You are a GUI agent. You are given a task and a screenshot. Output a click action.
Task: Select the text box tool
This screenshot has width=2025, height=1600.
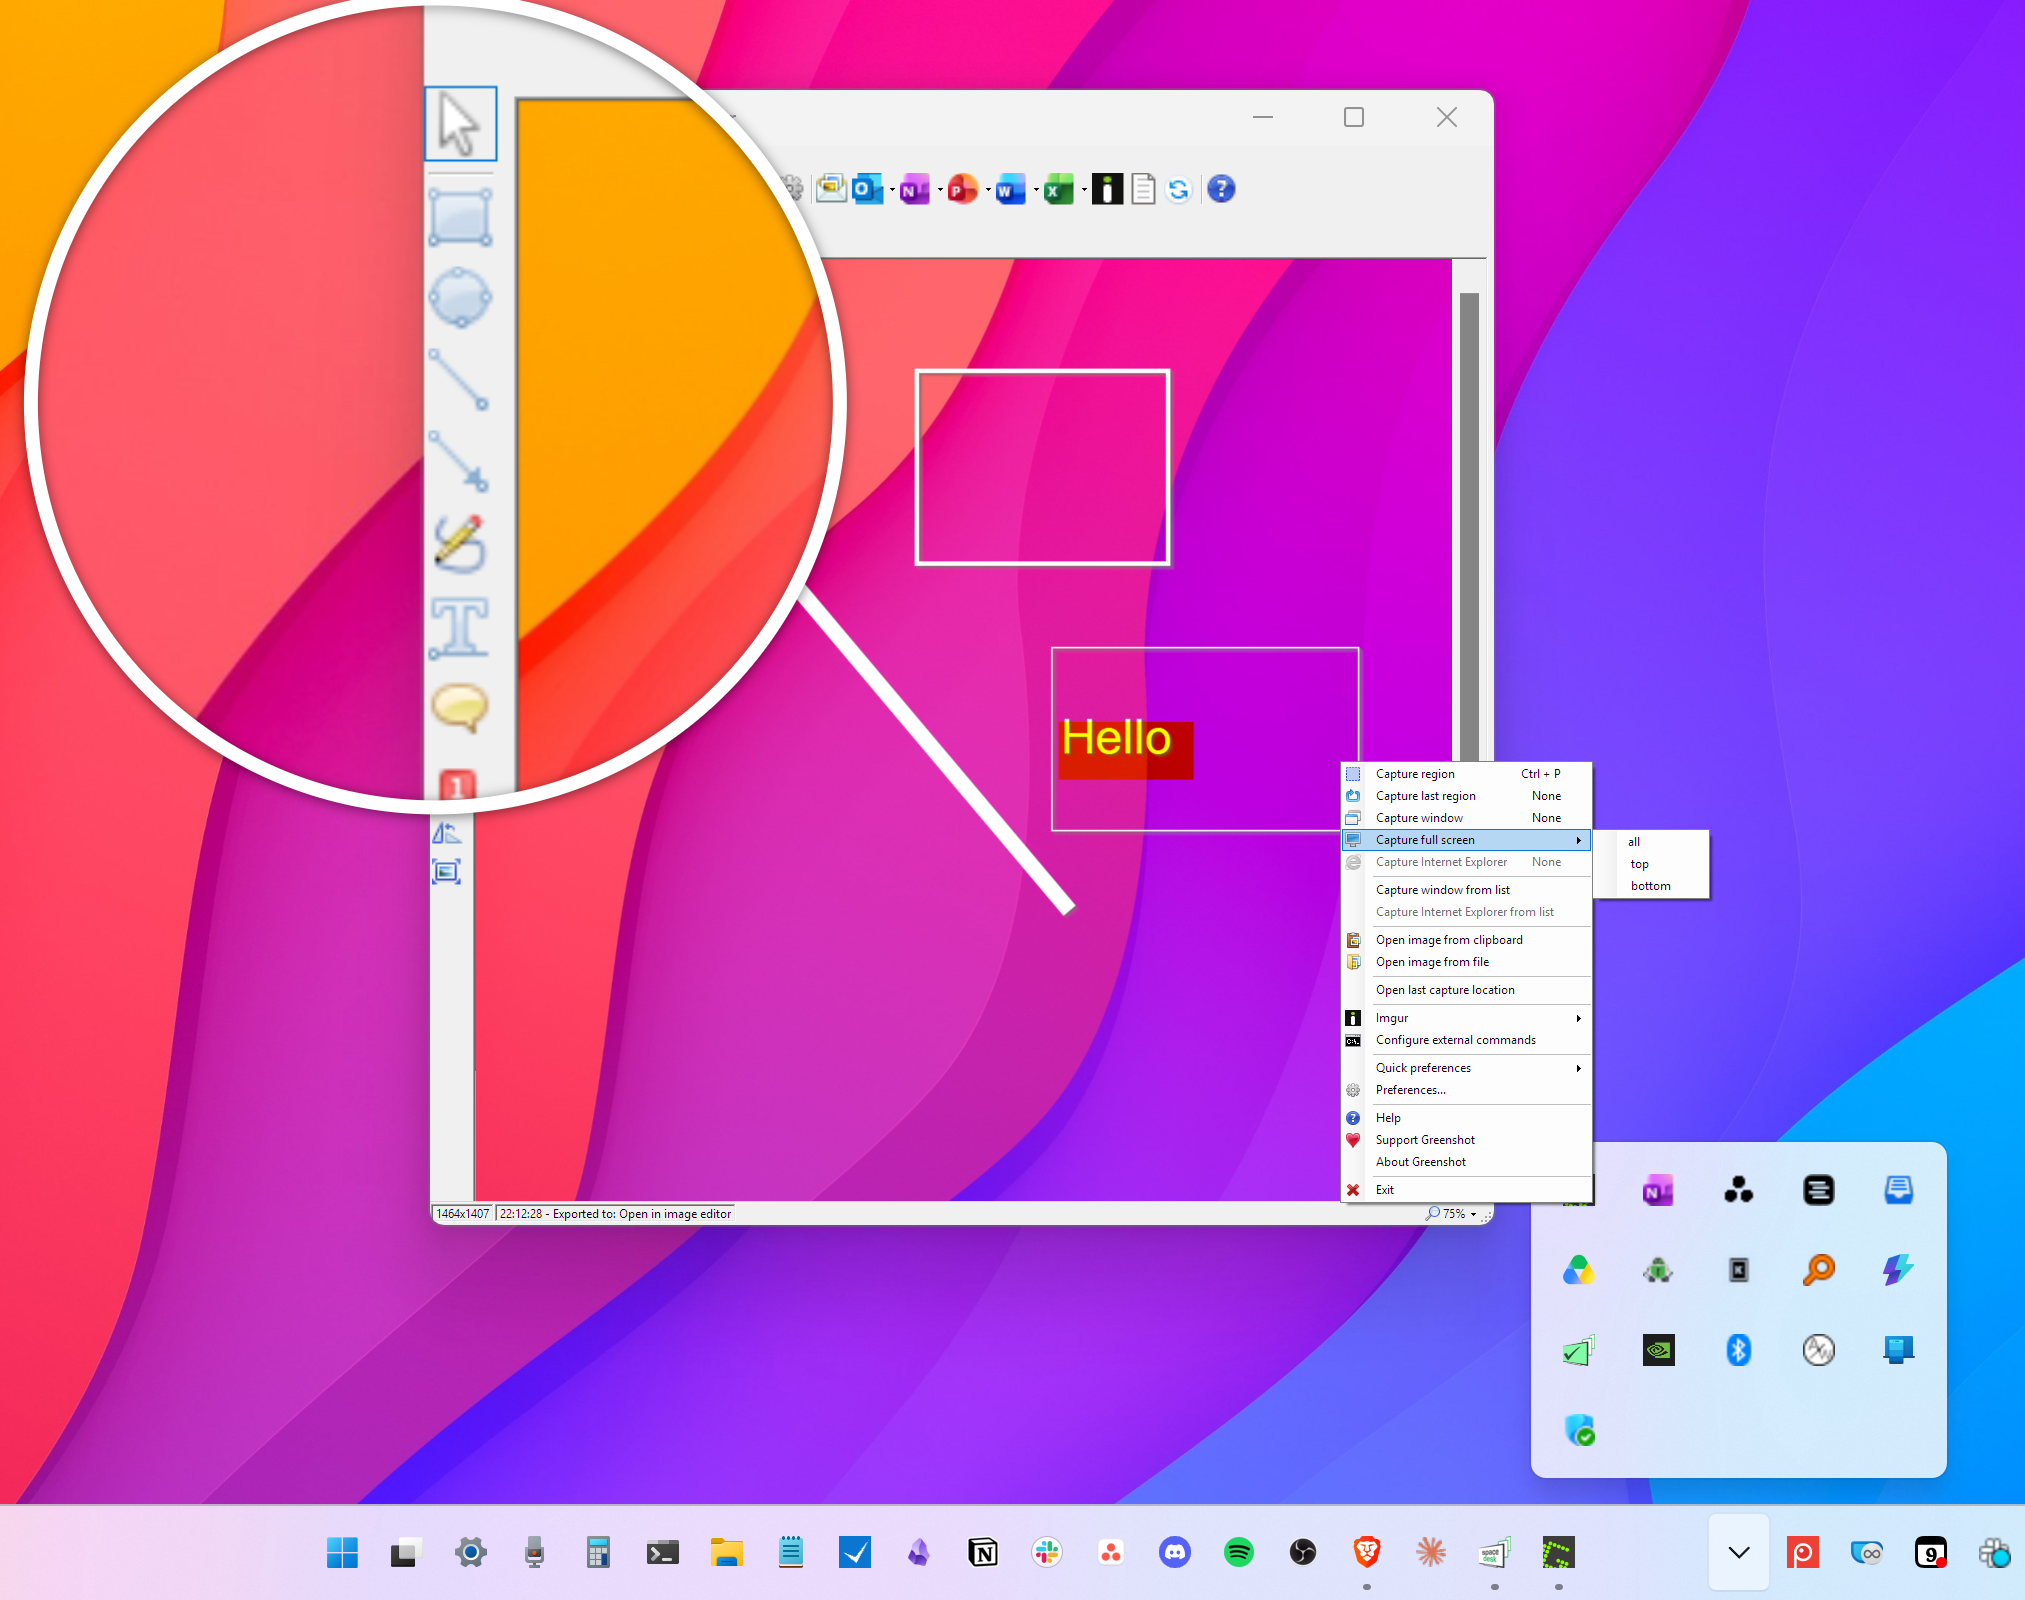(x=460, y=627)
